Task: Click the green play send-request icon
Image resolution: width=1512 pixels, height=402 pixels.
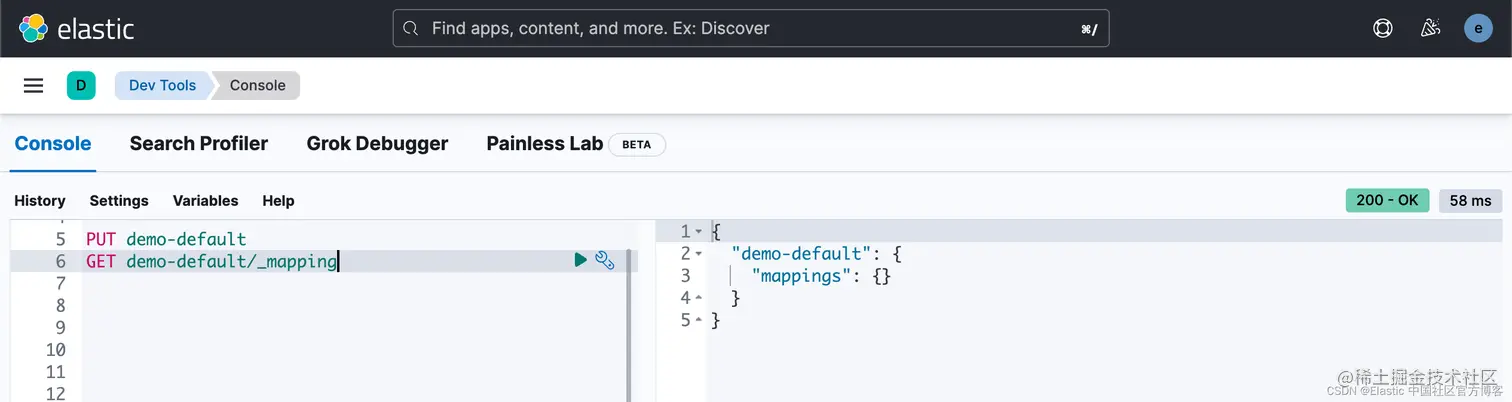Action: (580, 260)
